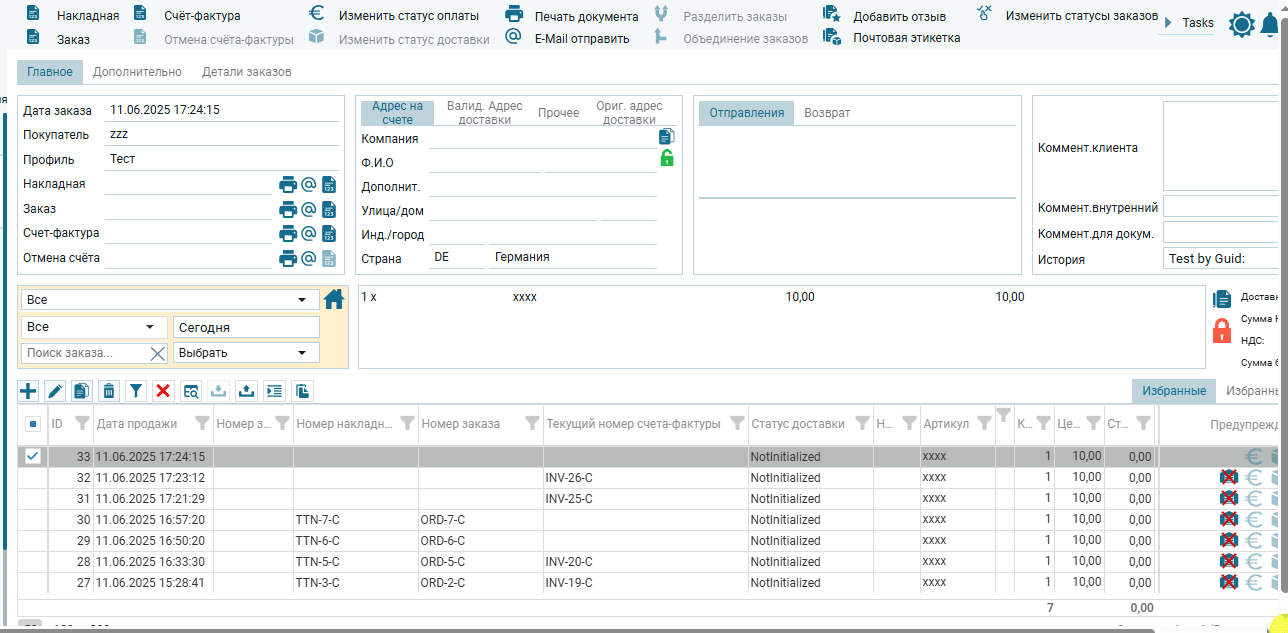Click the print icon next to Накладная field
This screenshot has height=633, width=1288.
[x=288, y=184]
